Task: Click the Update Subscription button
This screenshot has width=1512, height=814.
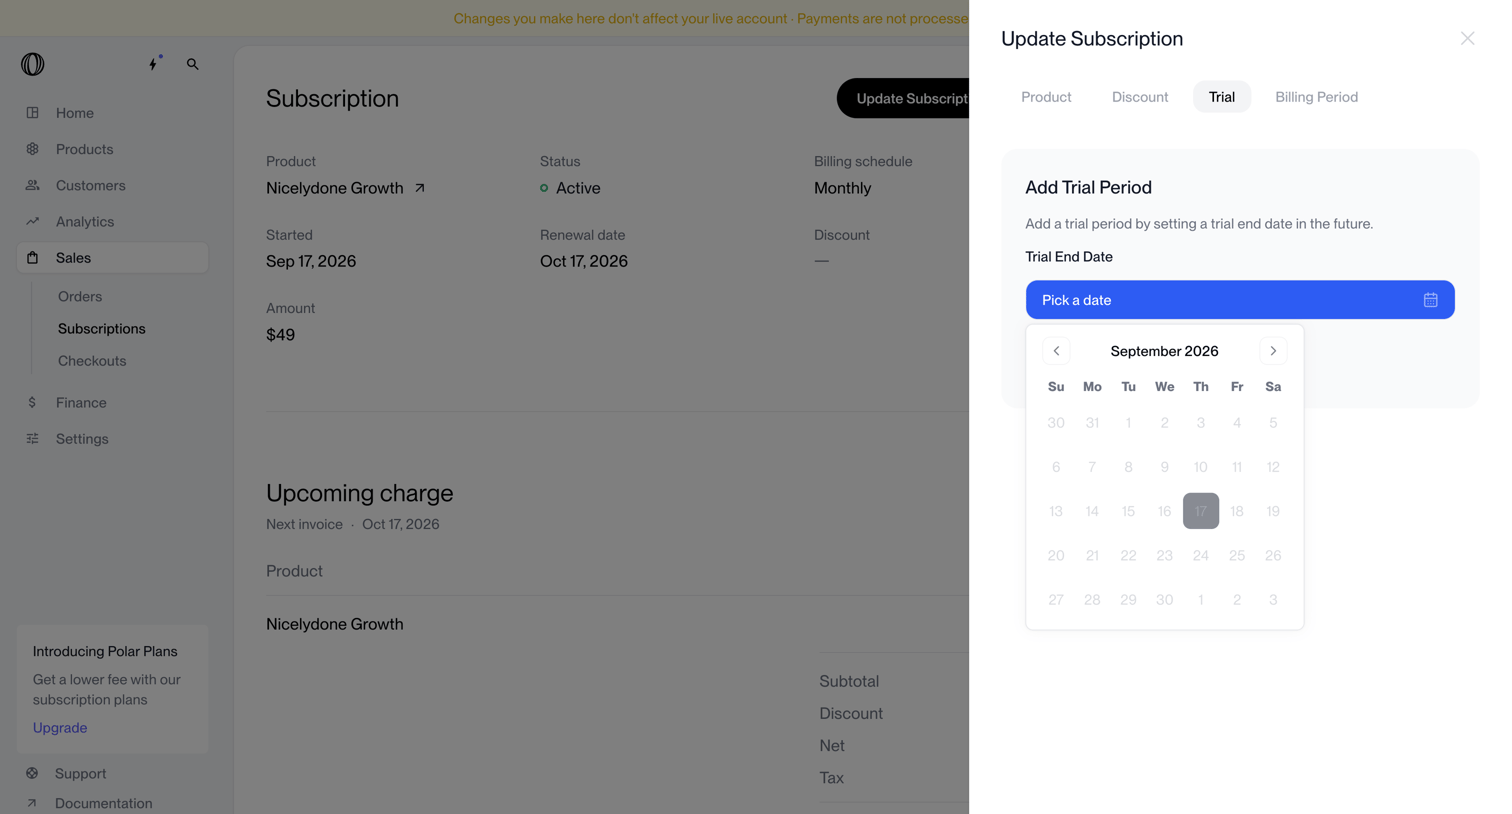Action: point(903,98)
